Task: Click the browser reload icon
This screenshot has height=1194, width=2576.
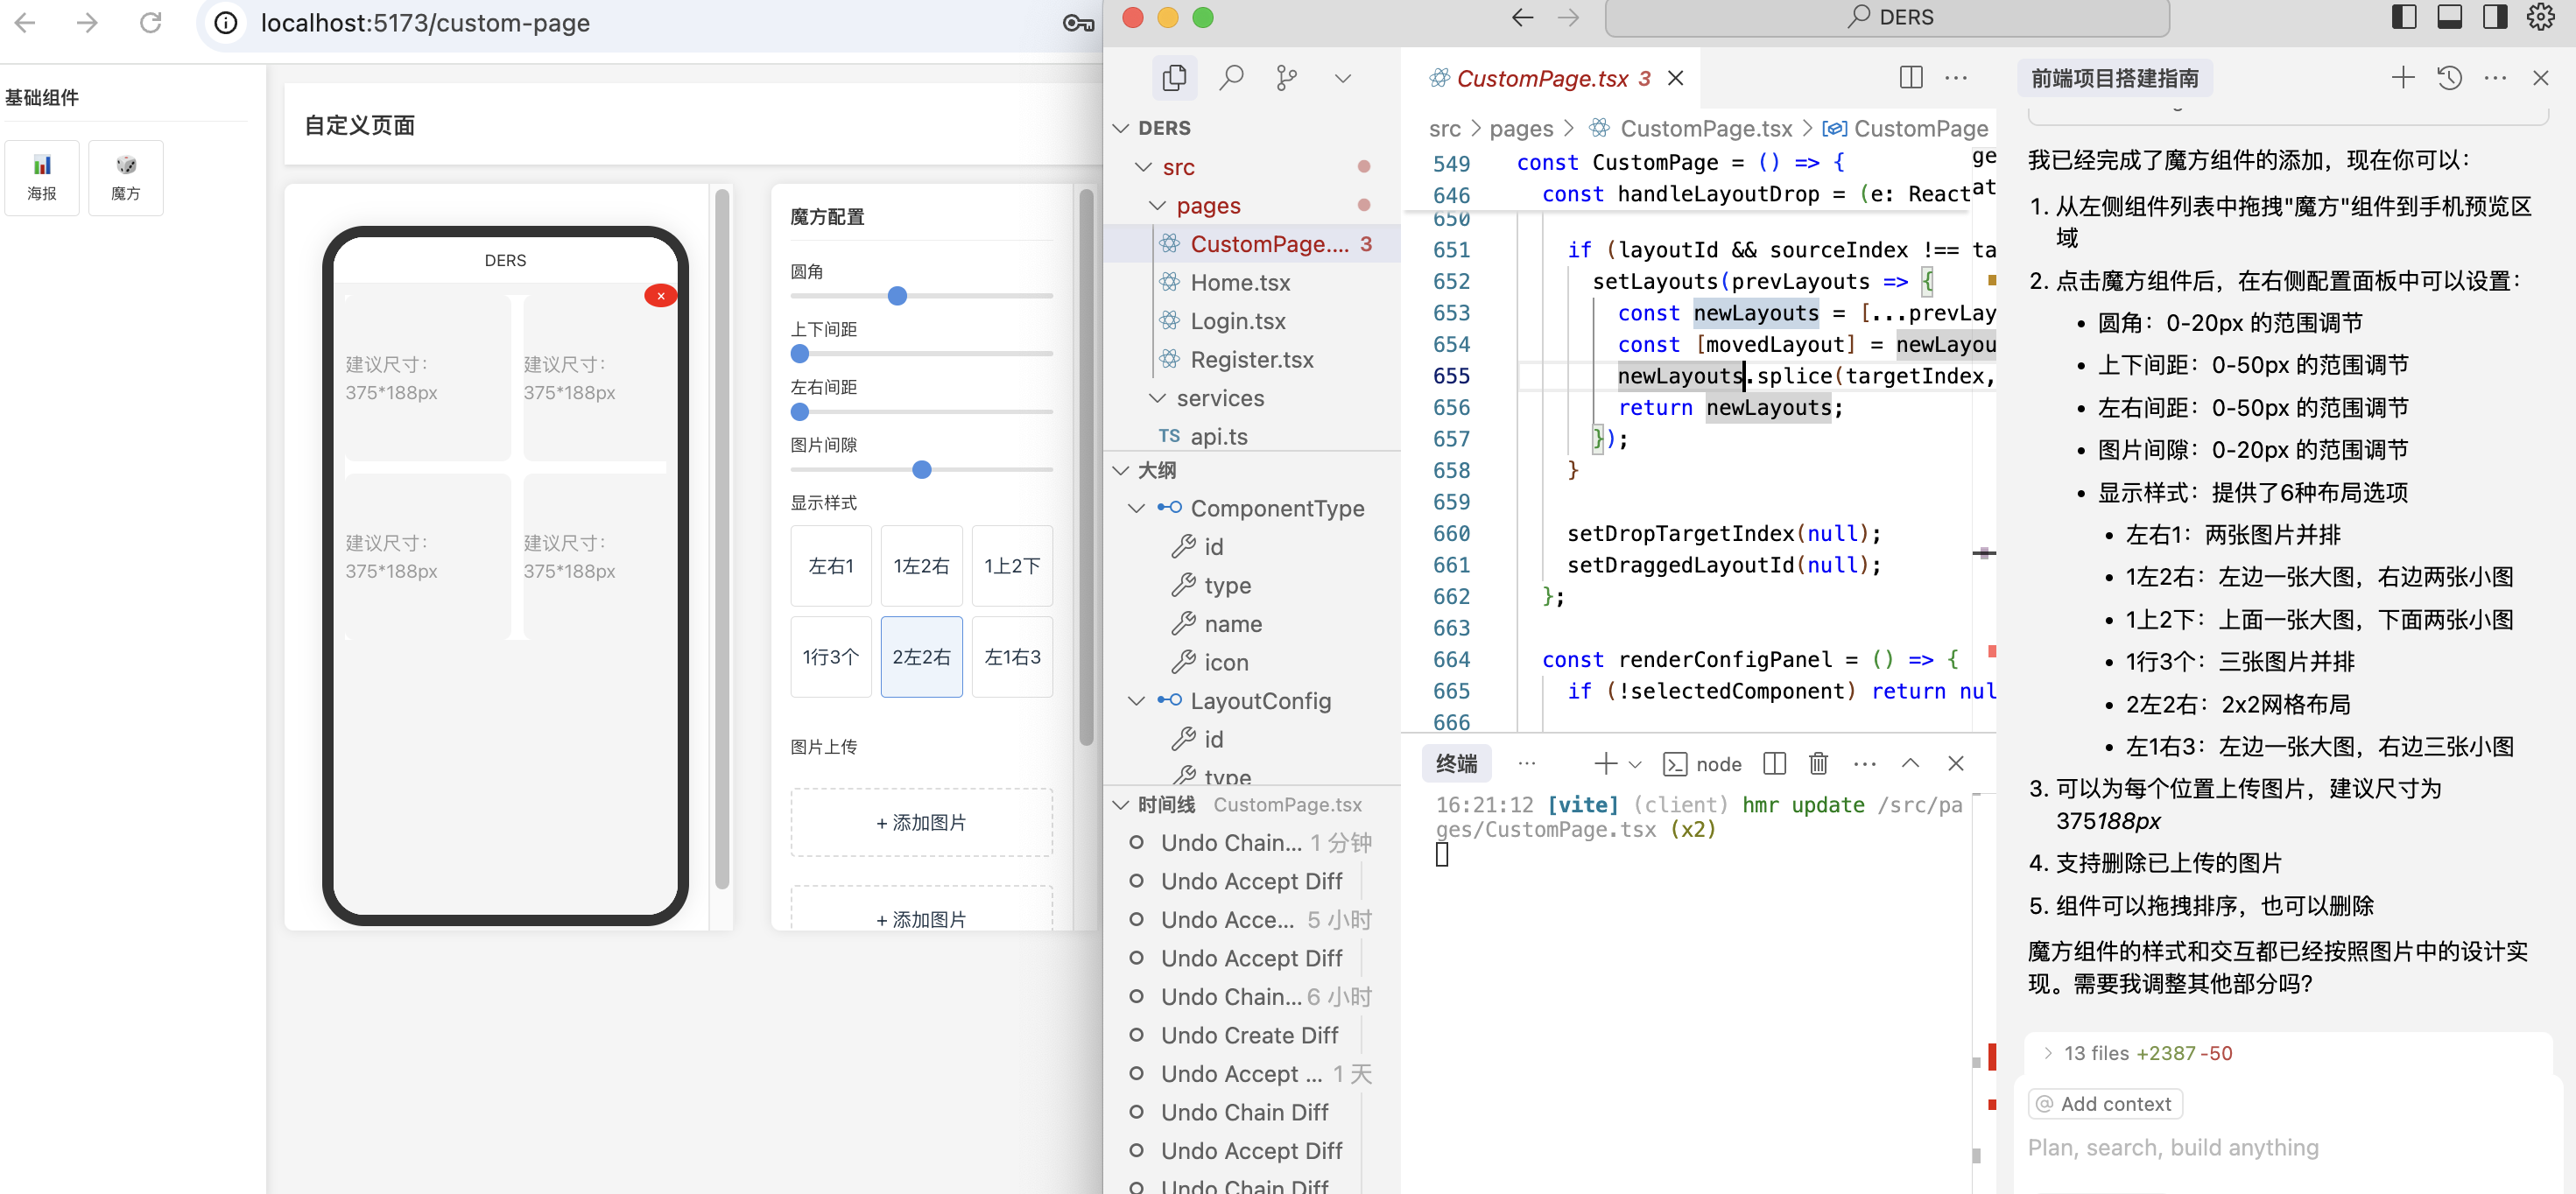Action: click(150, 22)
